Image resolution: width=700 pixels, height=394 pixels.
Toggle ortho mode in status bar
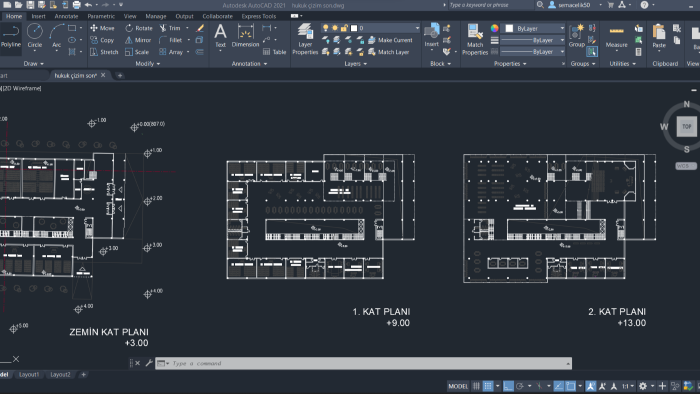[508, 386]
